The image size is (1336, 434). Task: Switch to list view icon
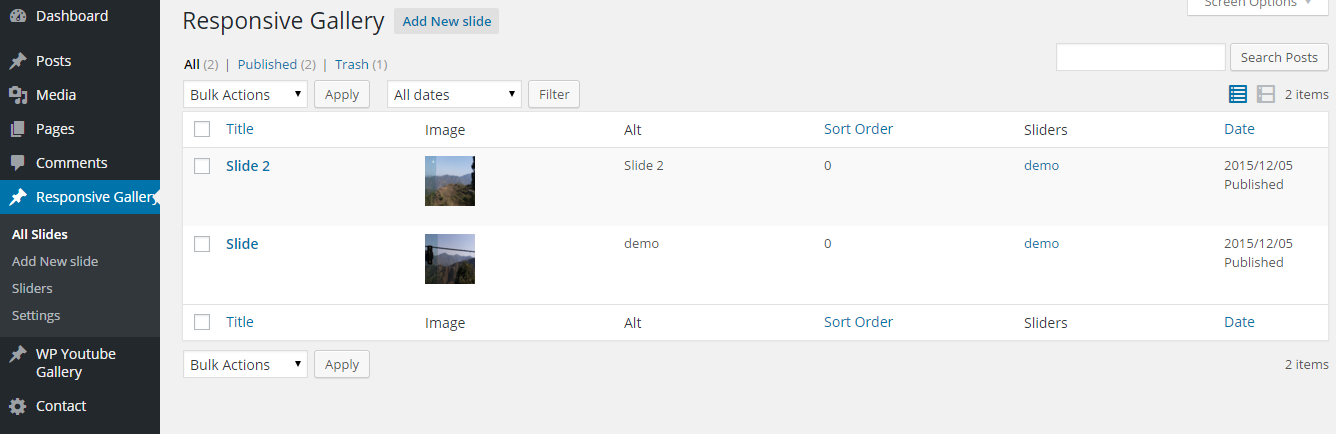click(x=1238, y=94)
